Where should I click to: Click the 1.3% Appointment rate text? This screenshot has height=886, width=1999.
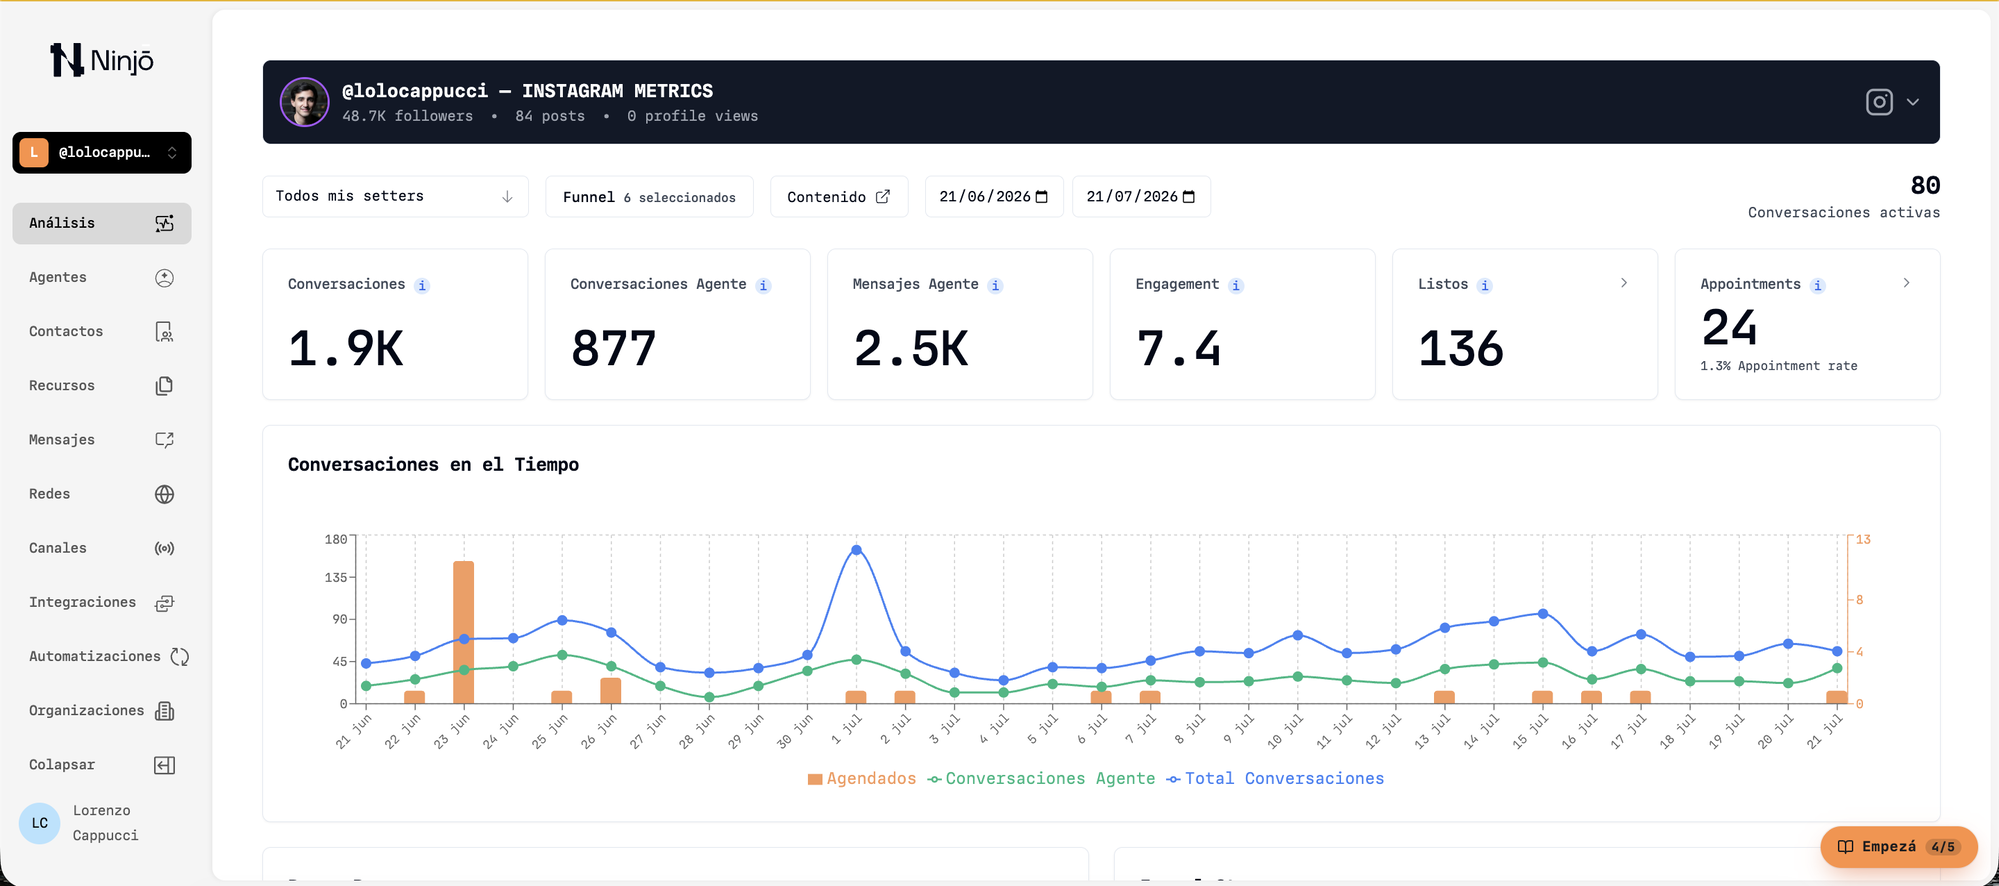click(x=1779, y=366)
